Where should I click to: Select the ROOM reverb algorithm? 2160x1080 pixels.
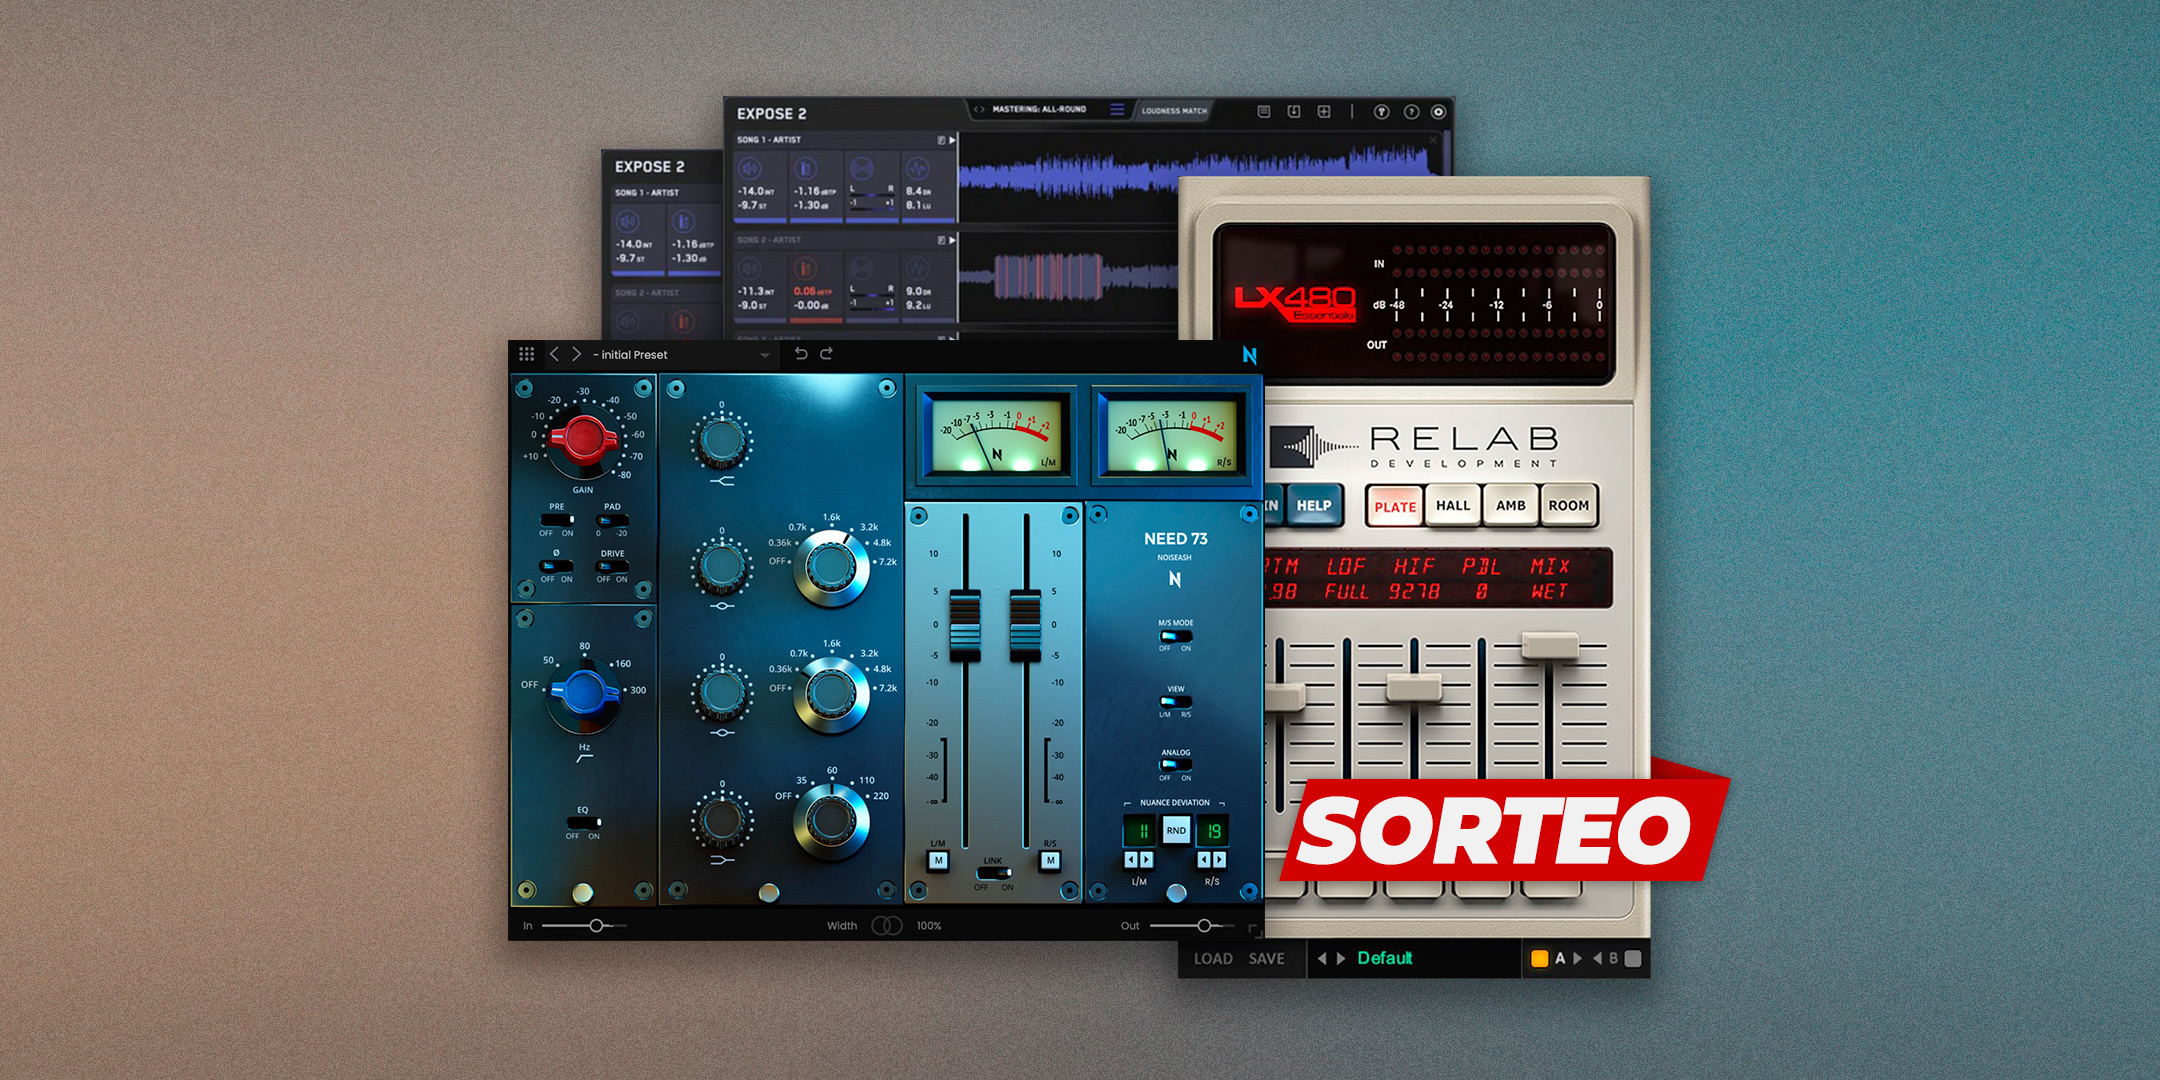tap(1569, 506)
